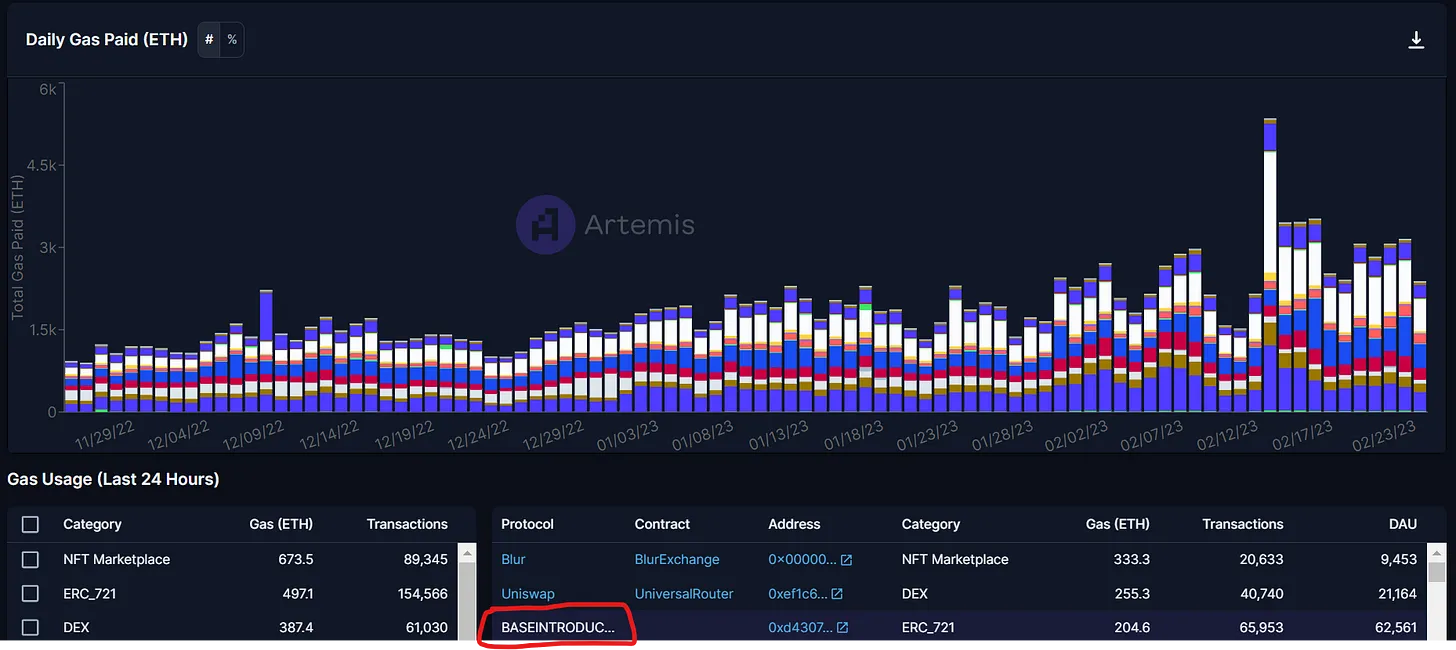Click the 9,453 DAU cell
This screenshot has width=1456, height=650.
point(1397,560)
